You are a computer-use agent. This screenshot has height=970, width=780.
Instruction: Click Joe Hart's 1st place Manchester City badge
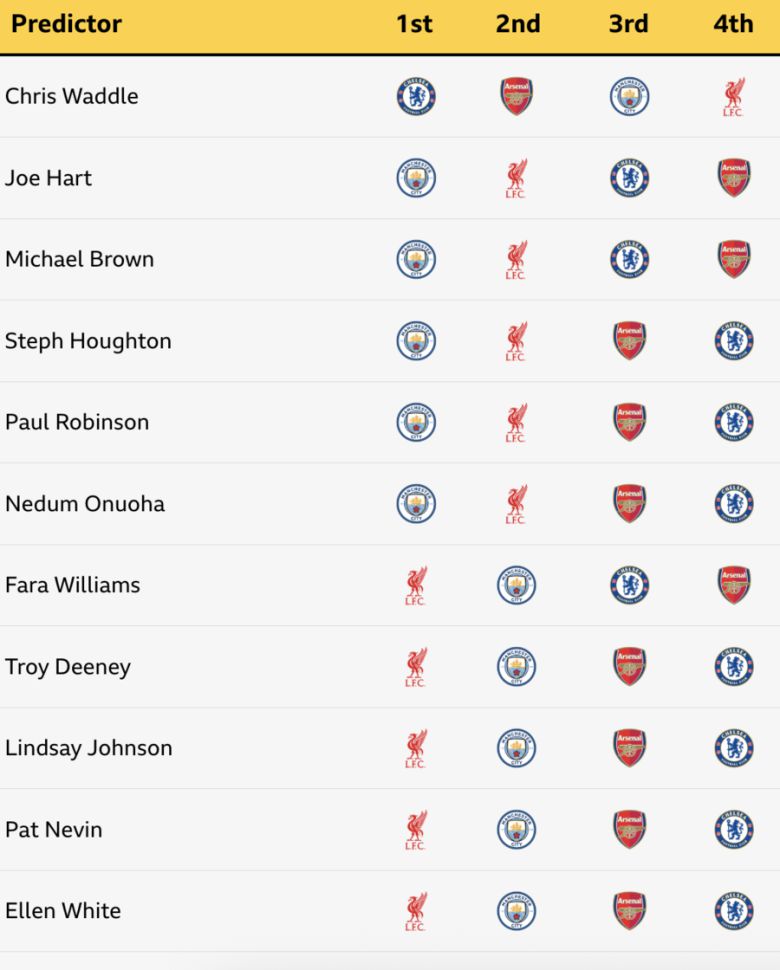tap(416, 179)
